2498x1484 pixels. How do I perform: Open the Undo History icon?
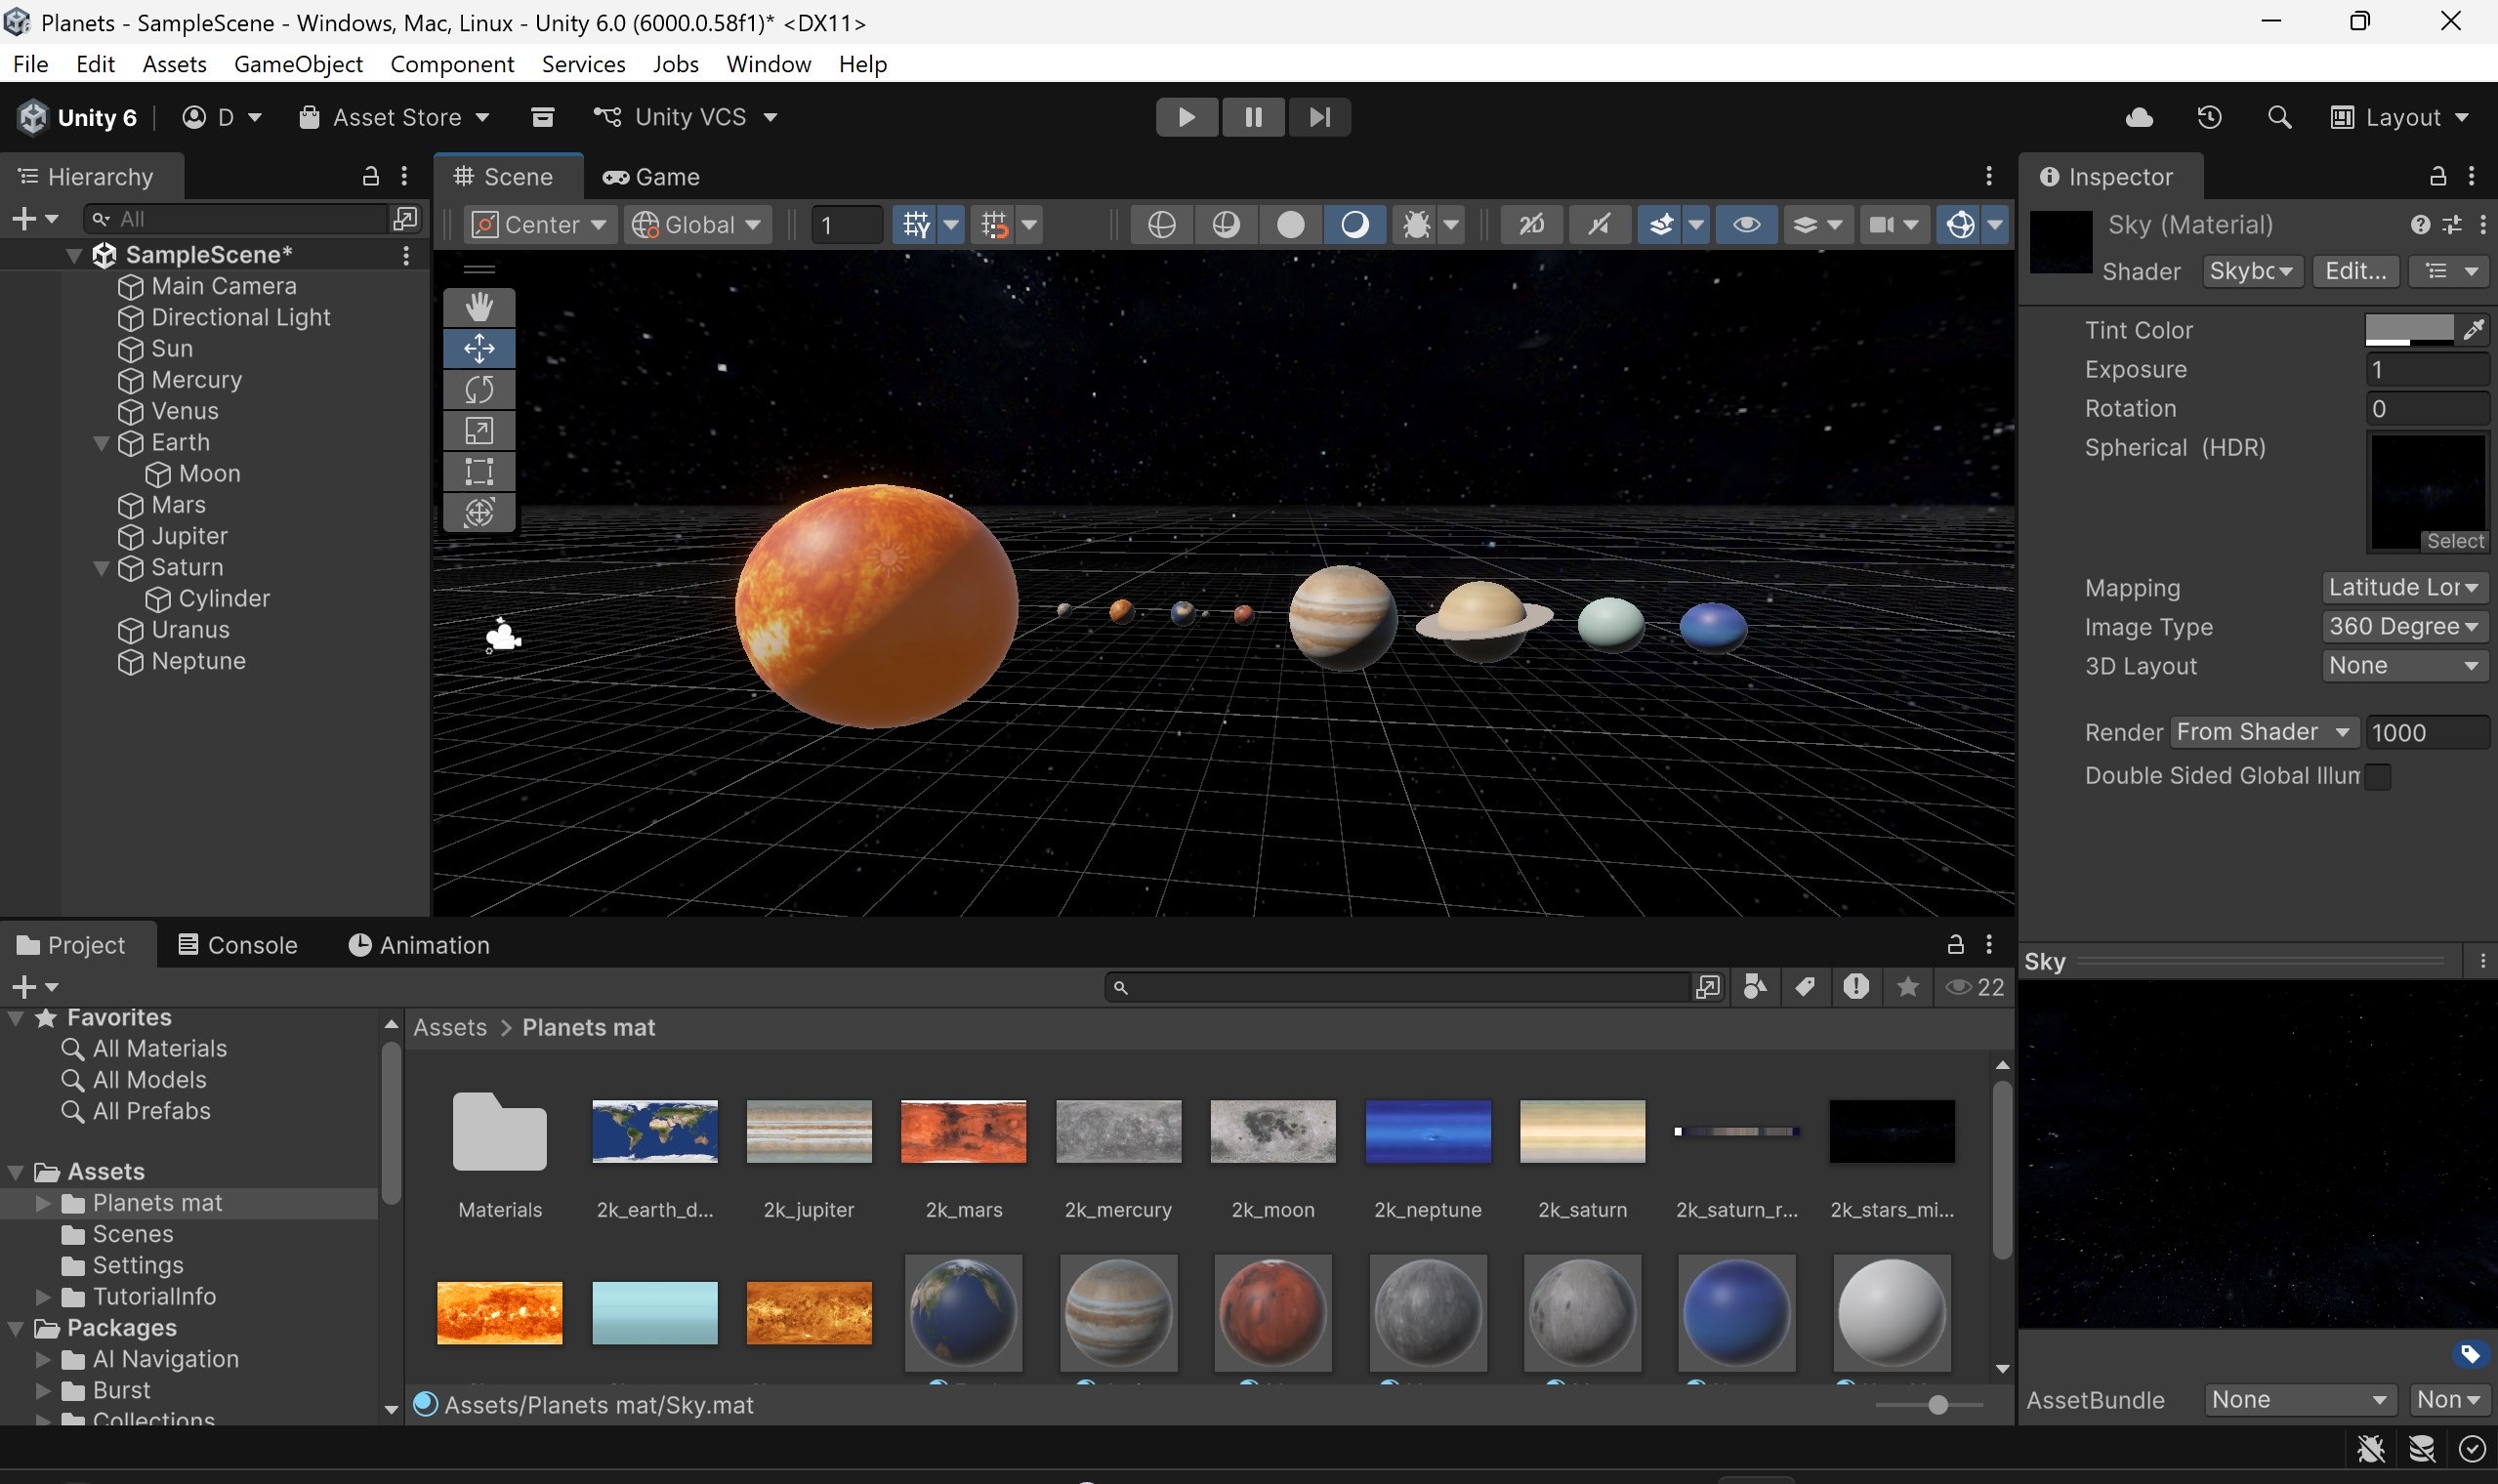2209,117
